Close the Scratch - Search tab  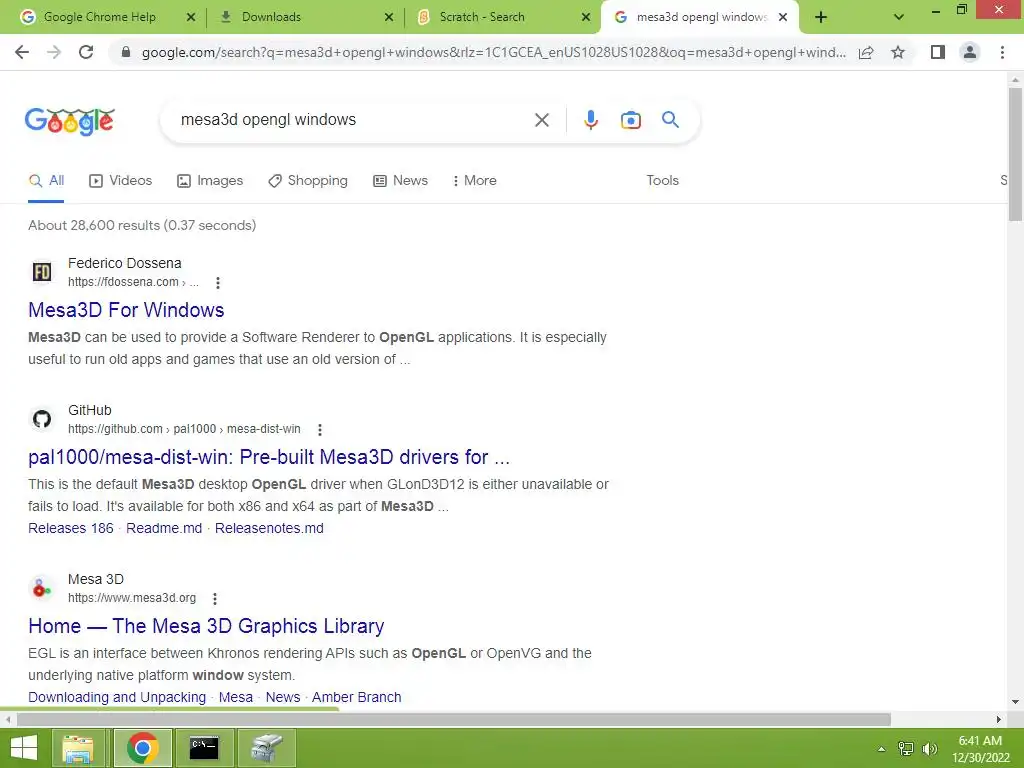pyautogui.click(x=586, y=18)
